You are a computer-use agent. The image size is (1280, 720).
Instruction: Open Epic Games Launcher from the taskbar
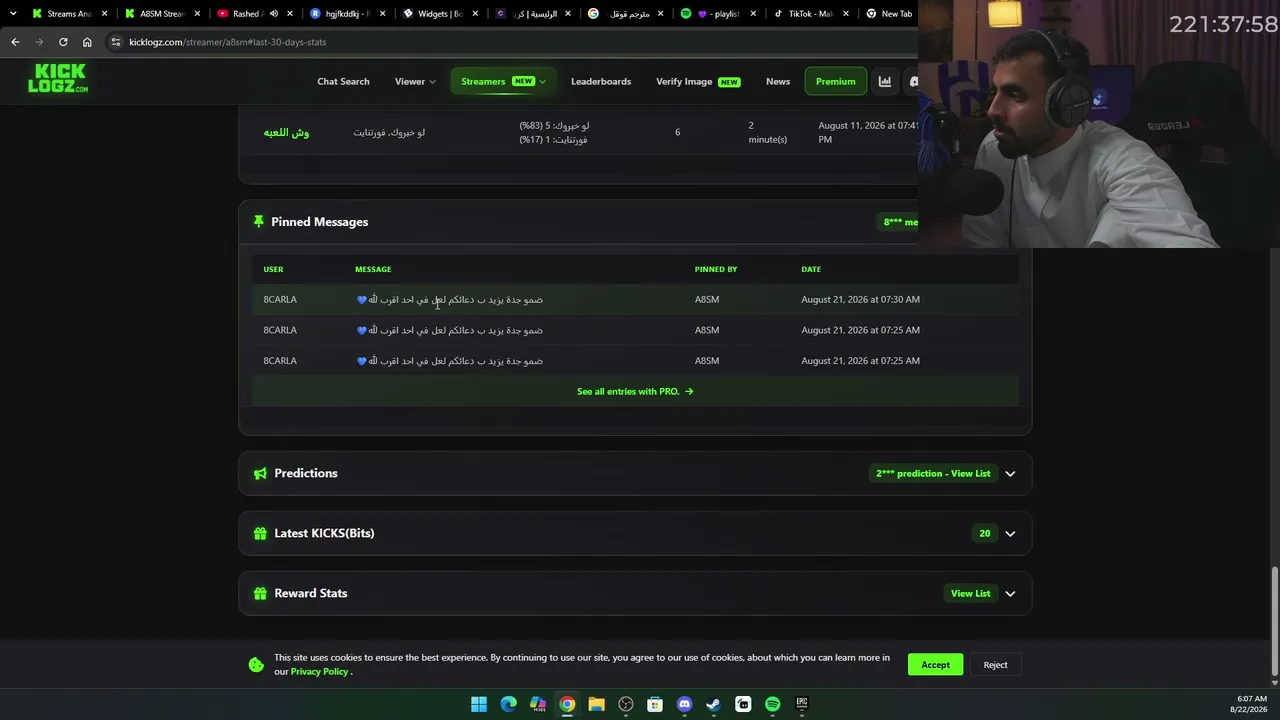802,704
